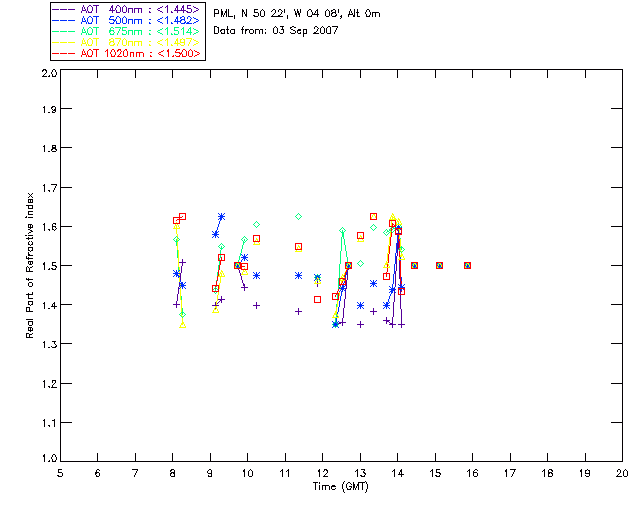Click the x-axis tick label '9'
Screen dimensions: 640x512
pyautogui.click(x=210, y=473)
